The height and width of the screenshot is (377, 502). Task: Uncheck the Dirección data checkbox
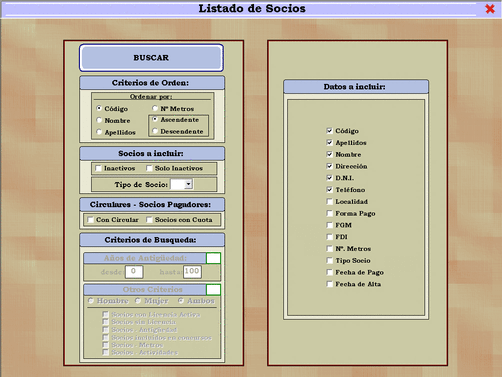point(330,166)
